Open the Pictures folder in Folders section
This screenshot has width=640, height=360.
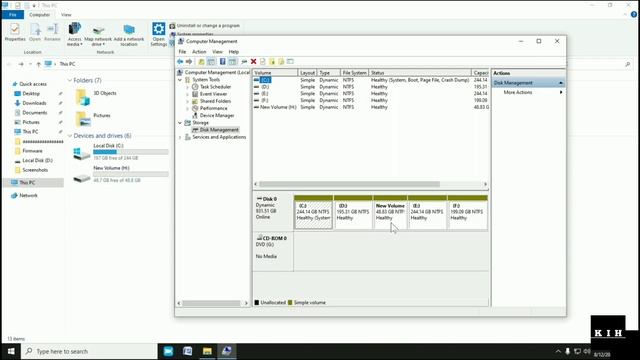coord(93,119)
